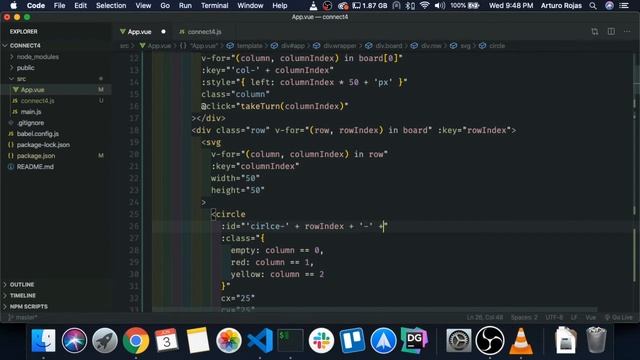The height and width of the screenshot is (360, 640).
Task: Place cursor on line with cx="25"
Action: click(238, 298)
